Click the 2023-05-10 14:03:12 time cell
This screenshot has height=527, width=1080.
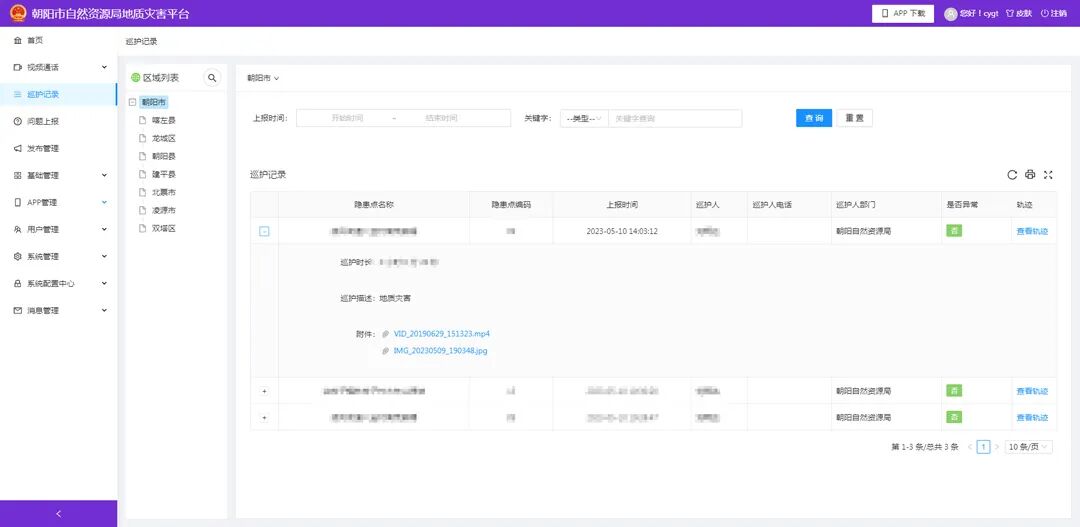(621, 231)
